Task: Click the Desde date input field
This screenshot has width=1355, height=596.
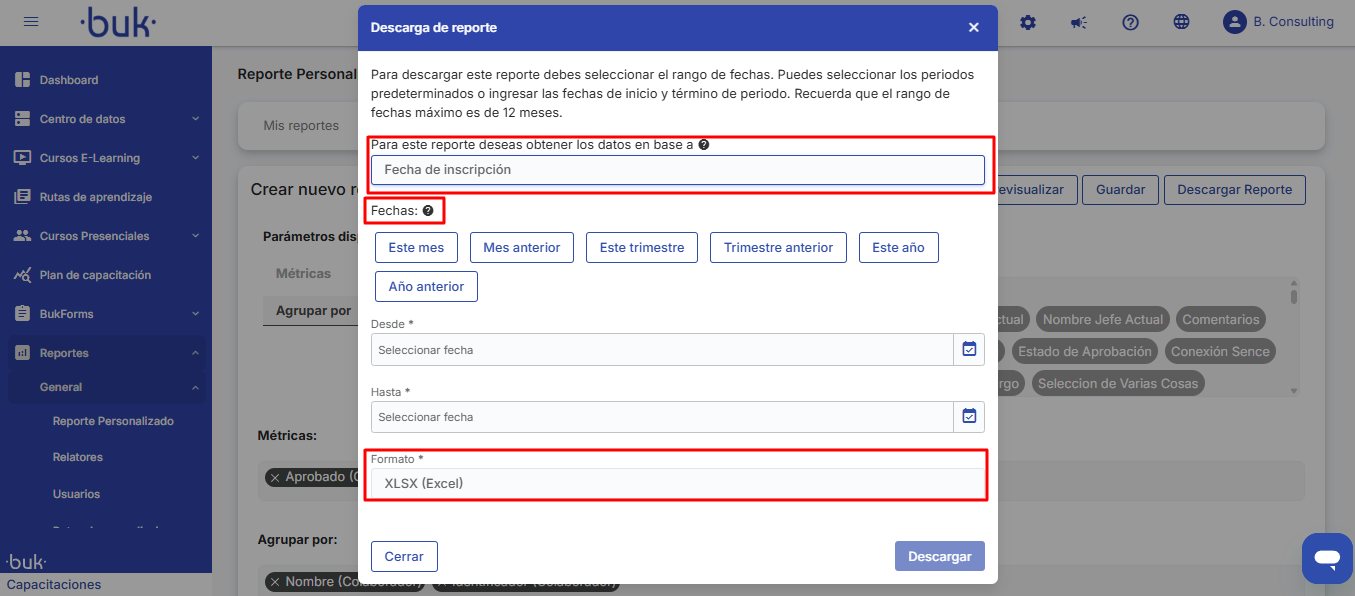Action: coord(661,350)
